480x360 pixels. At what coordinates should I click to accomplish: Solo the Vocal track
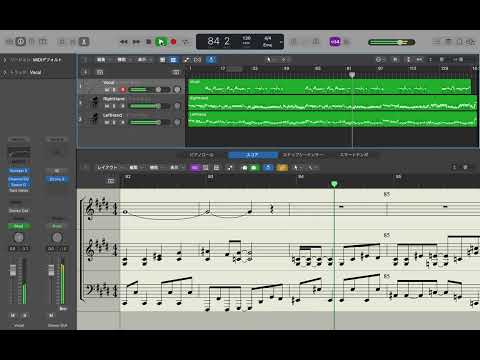(x=114, y=90)
